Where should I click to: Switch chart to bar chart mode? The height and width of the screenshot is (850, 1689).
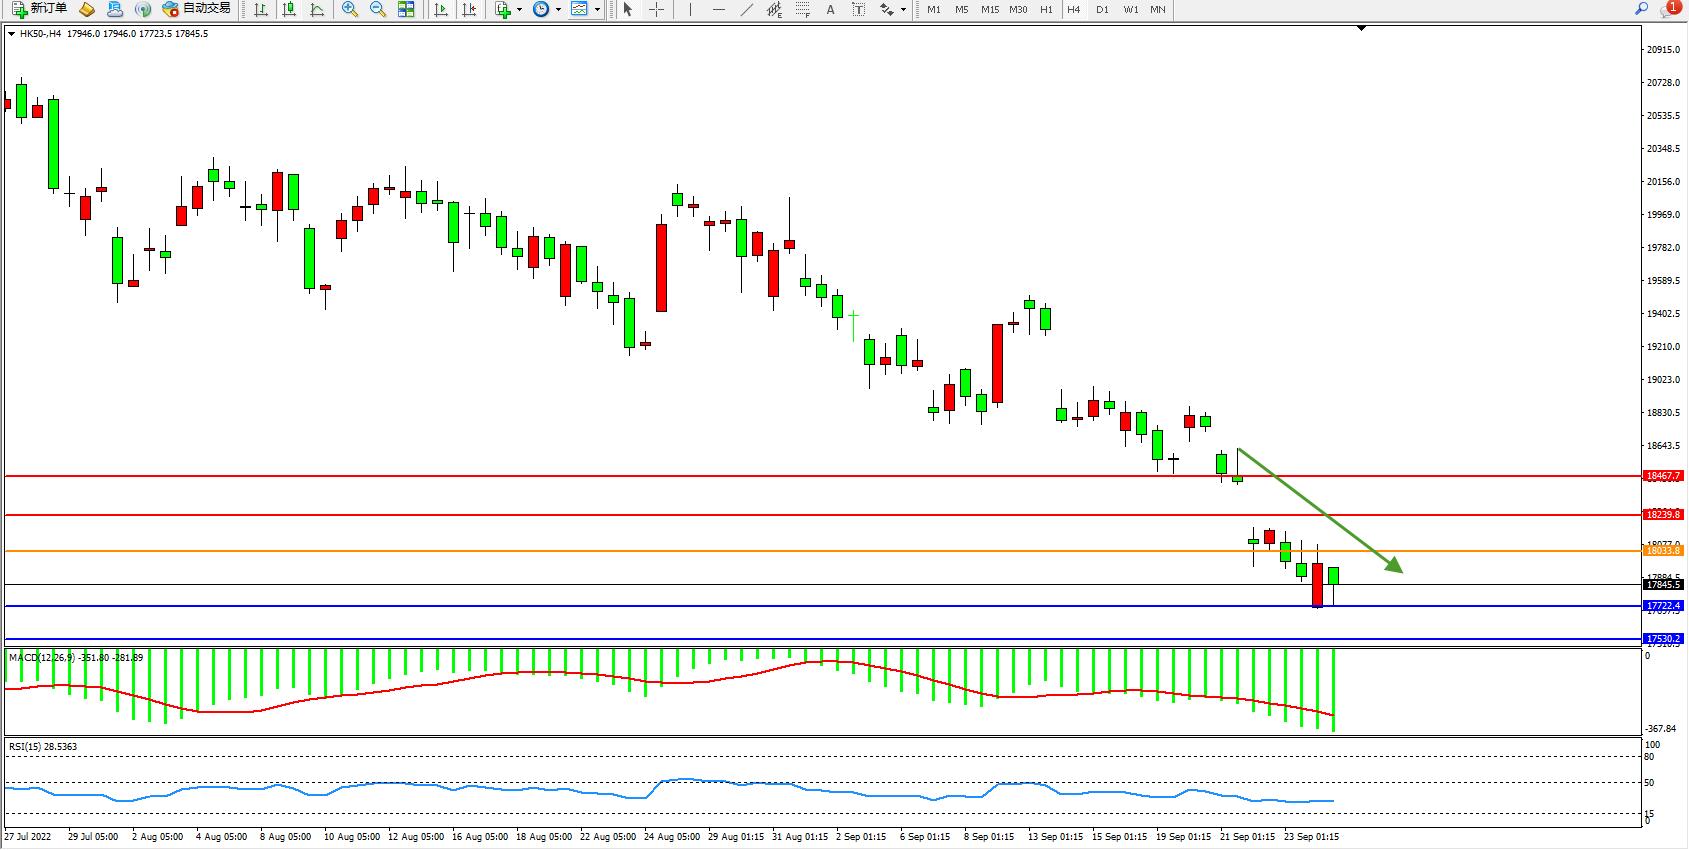261,9
